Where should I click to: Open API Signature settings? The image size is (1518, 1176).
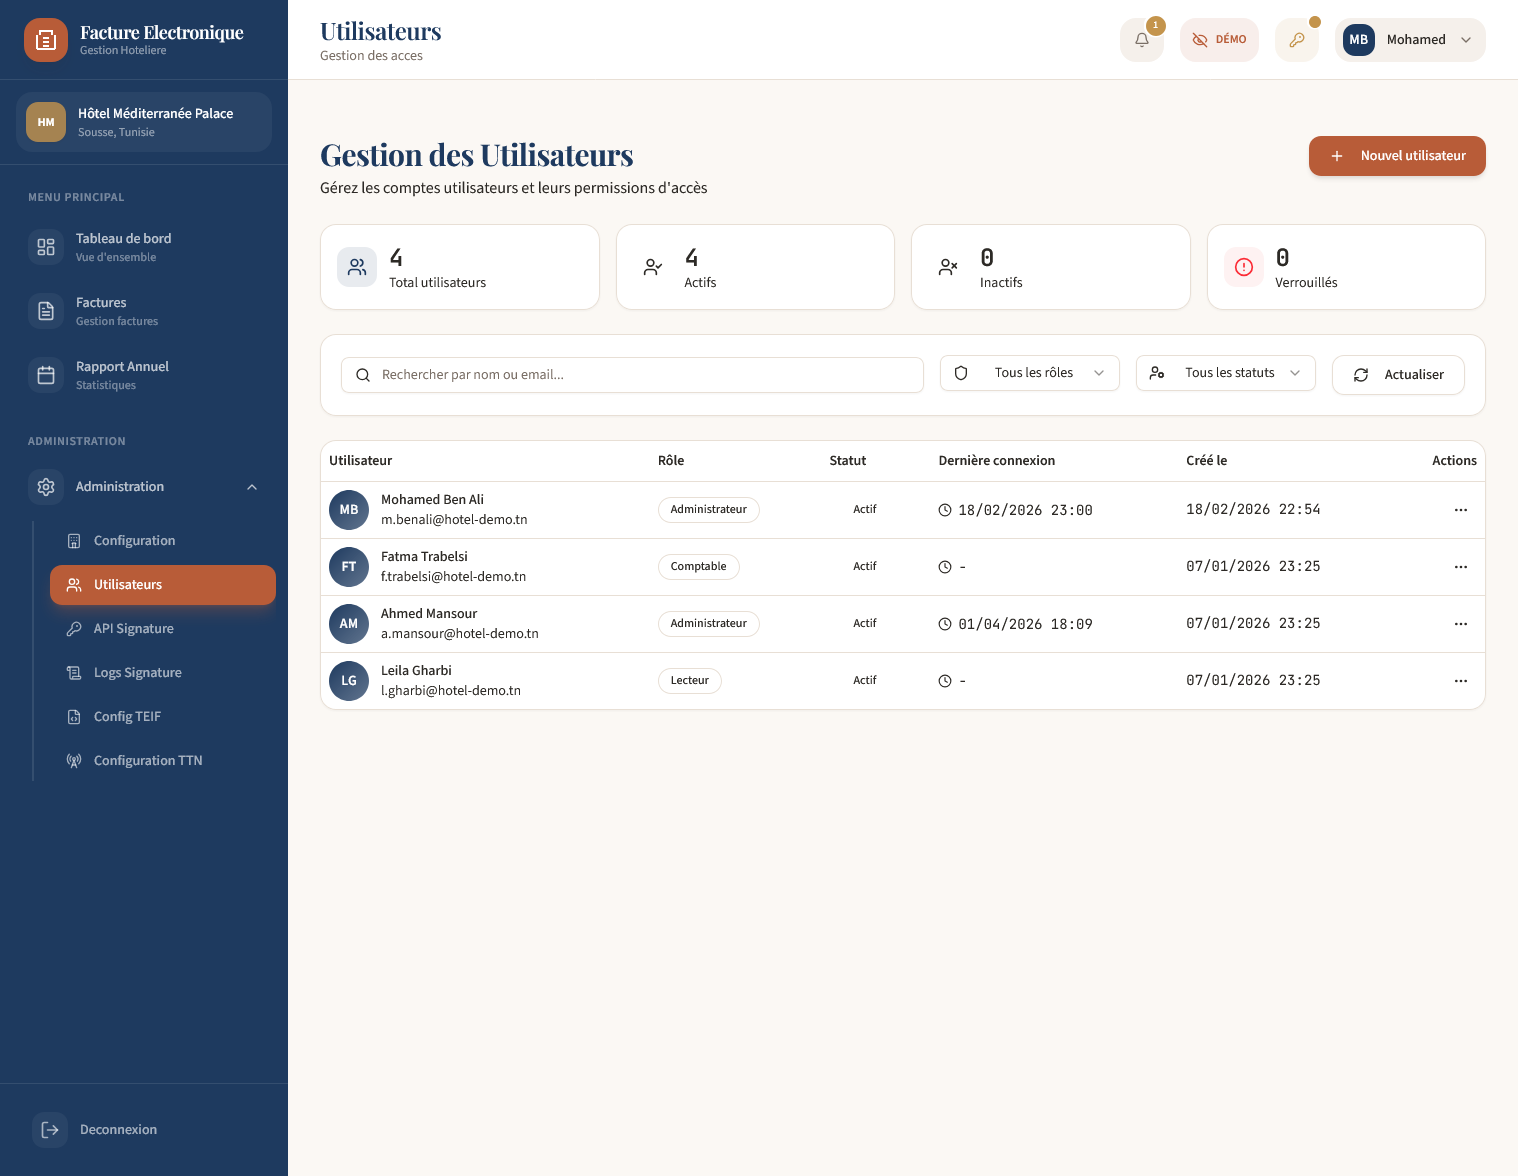point(133,629)
